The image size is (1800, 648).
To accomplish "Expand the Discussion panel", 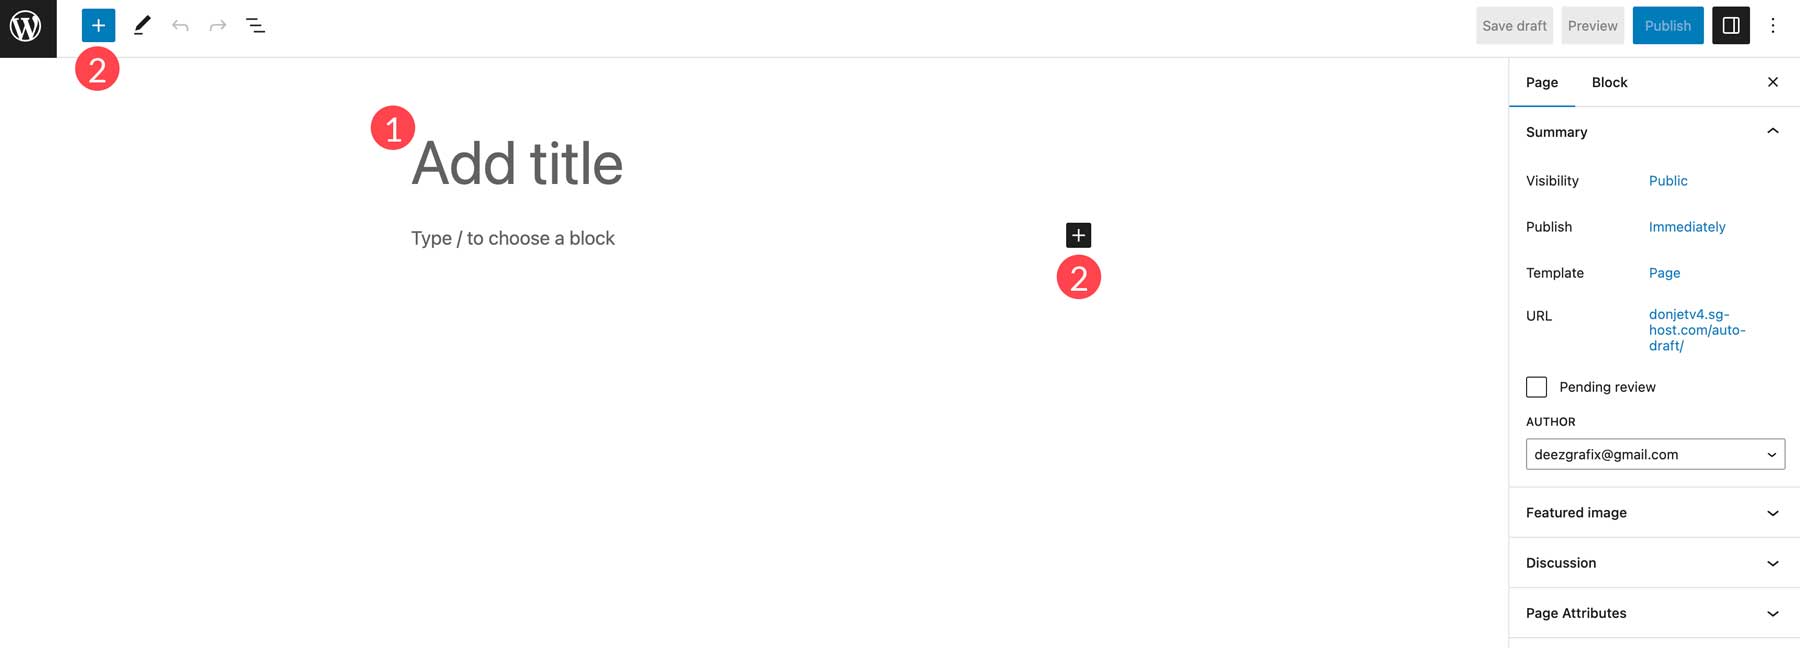I will [1654, 563].
